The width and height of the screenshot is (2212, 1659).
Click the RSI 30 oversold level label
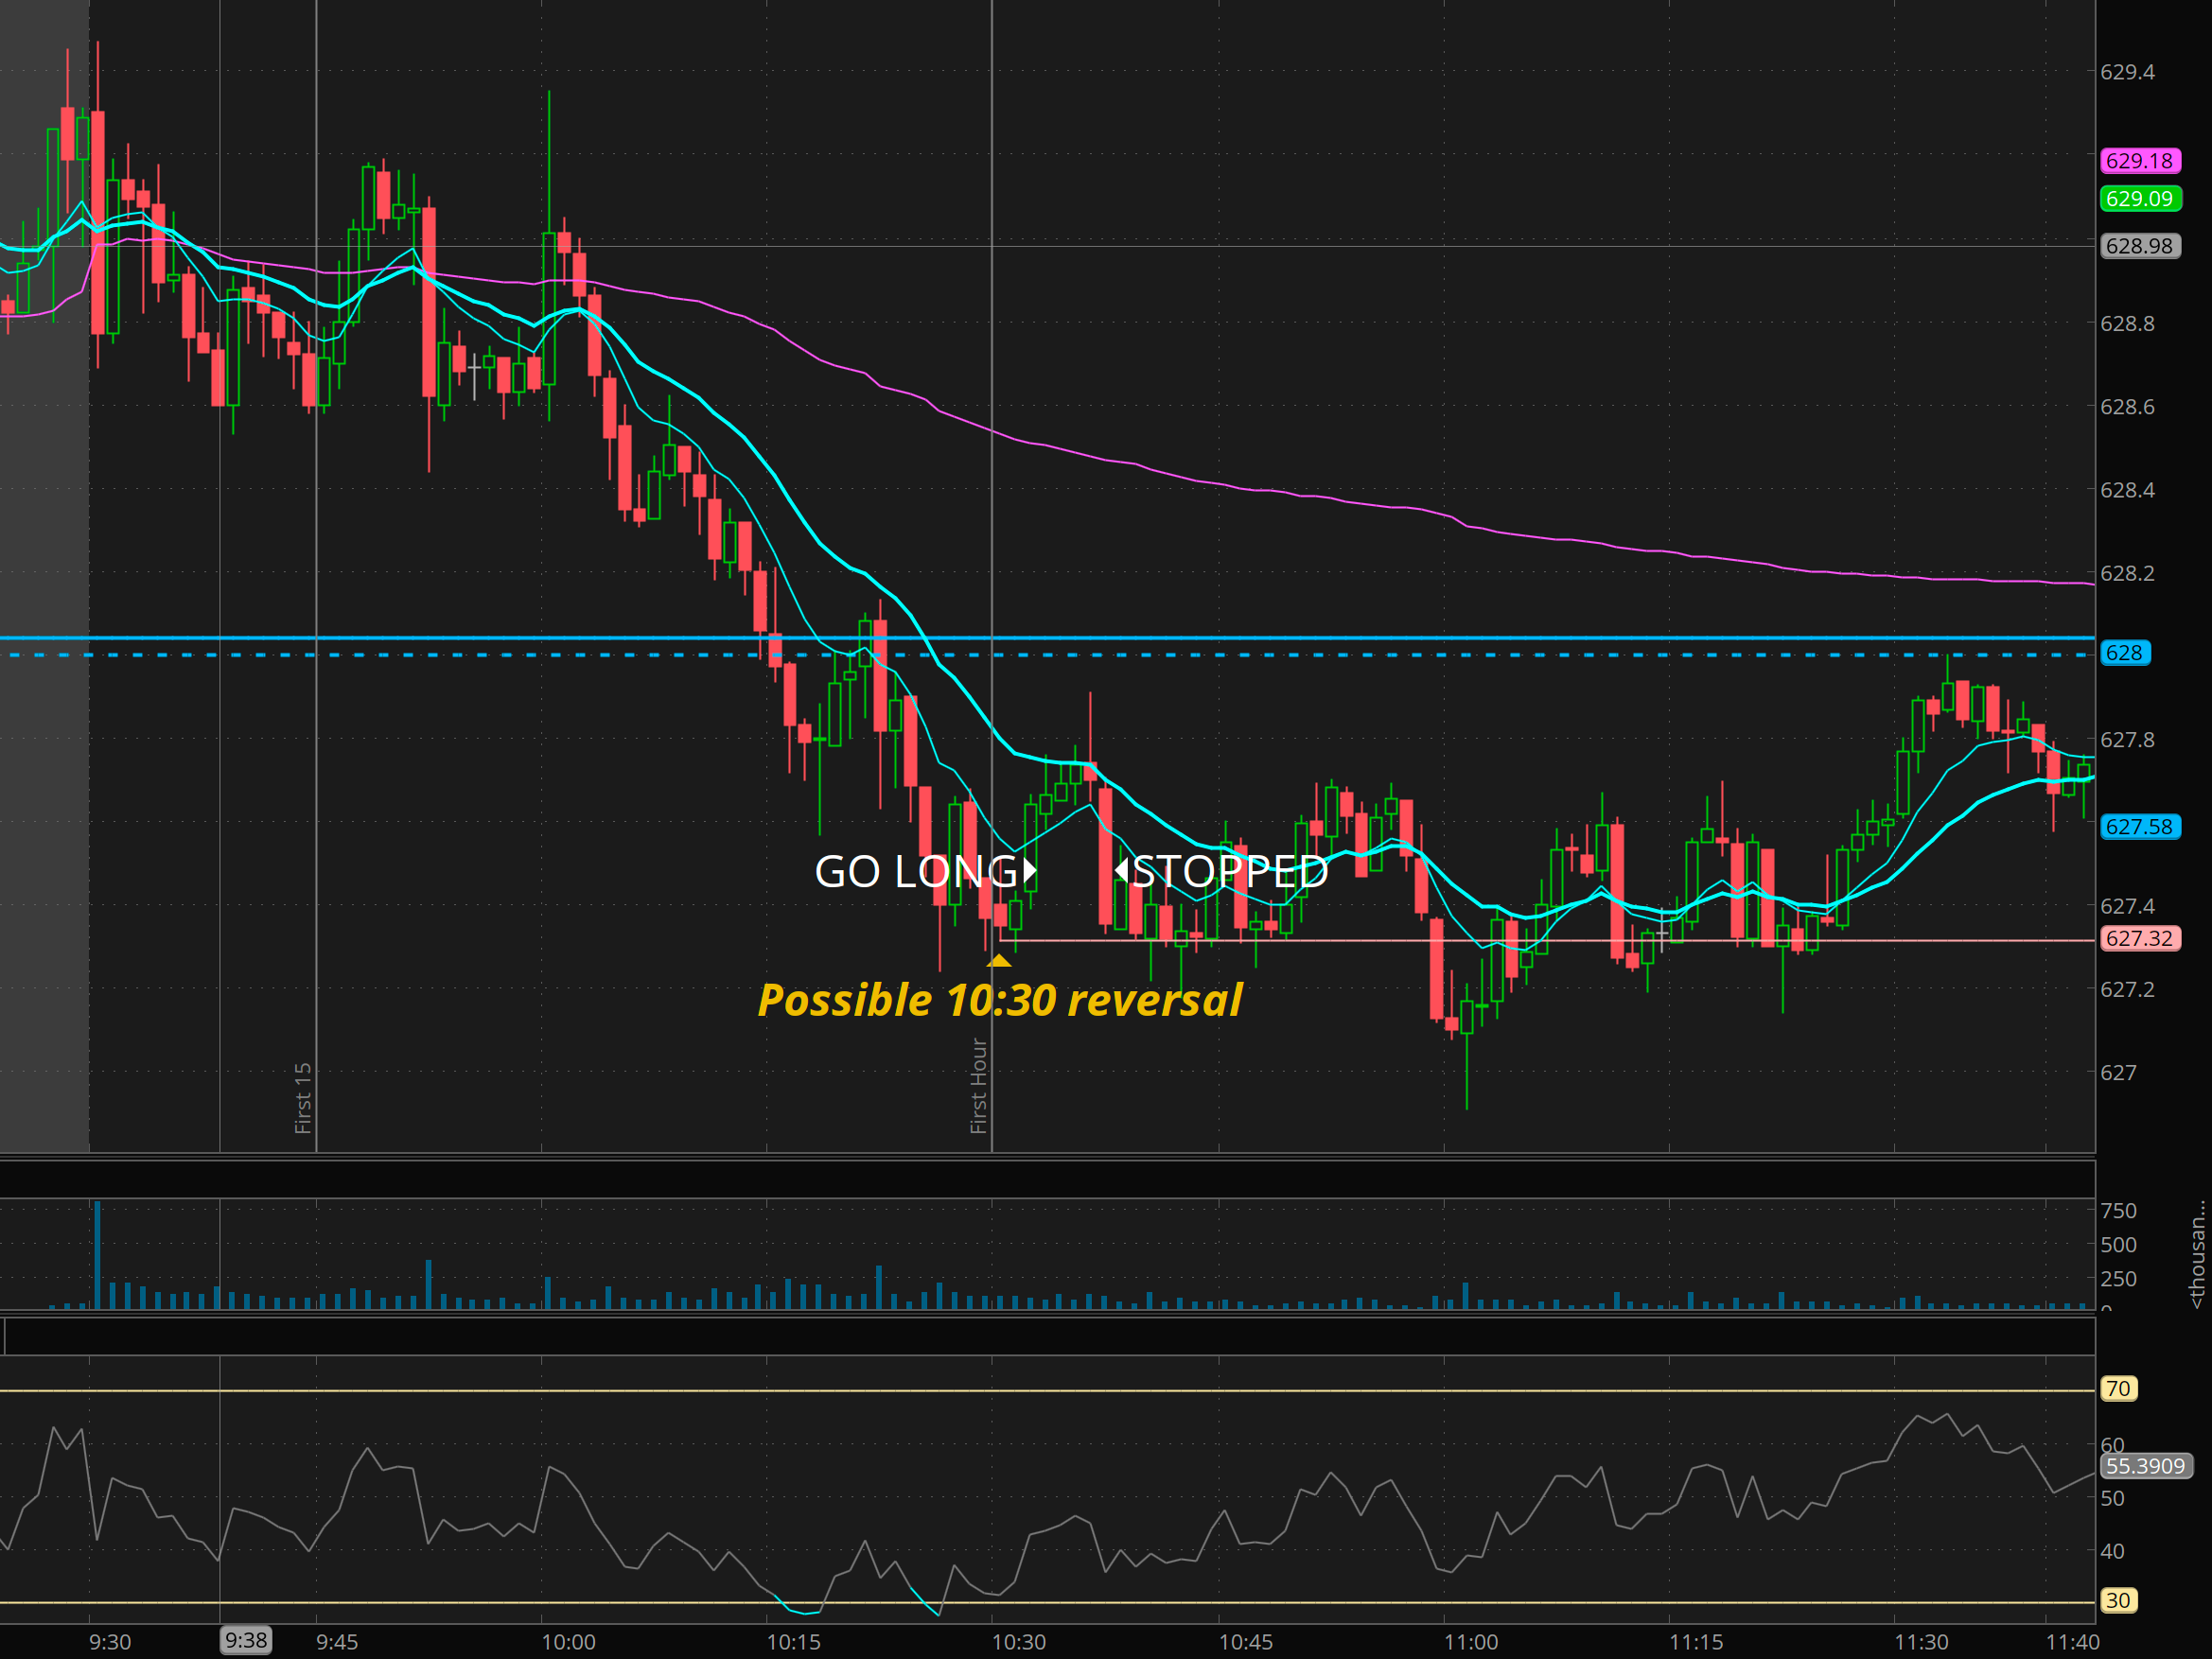(x=2117, y=1600)
